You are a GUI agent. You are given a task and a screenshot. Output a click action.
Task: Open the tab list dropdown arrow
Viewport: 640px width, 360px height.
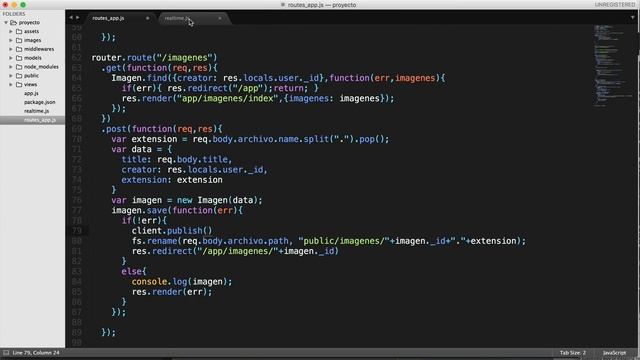click(x=633, y=18)
